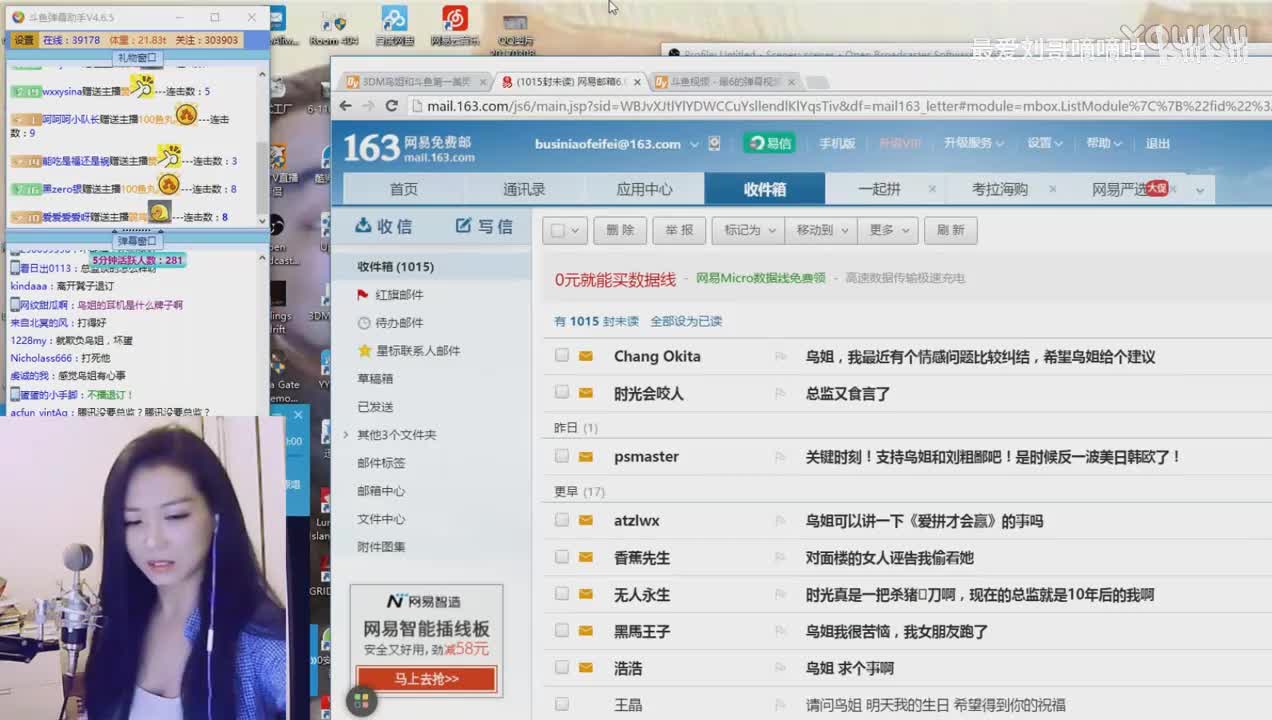Switch to 斗鱼视频 browser tab

(x=725, y=82)
